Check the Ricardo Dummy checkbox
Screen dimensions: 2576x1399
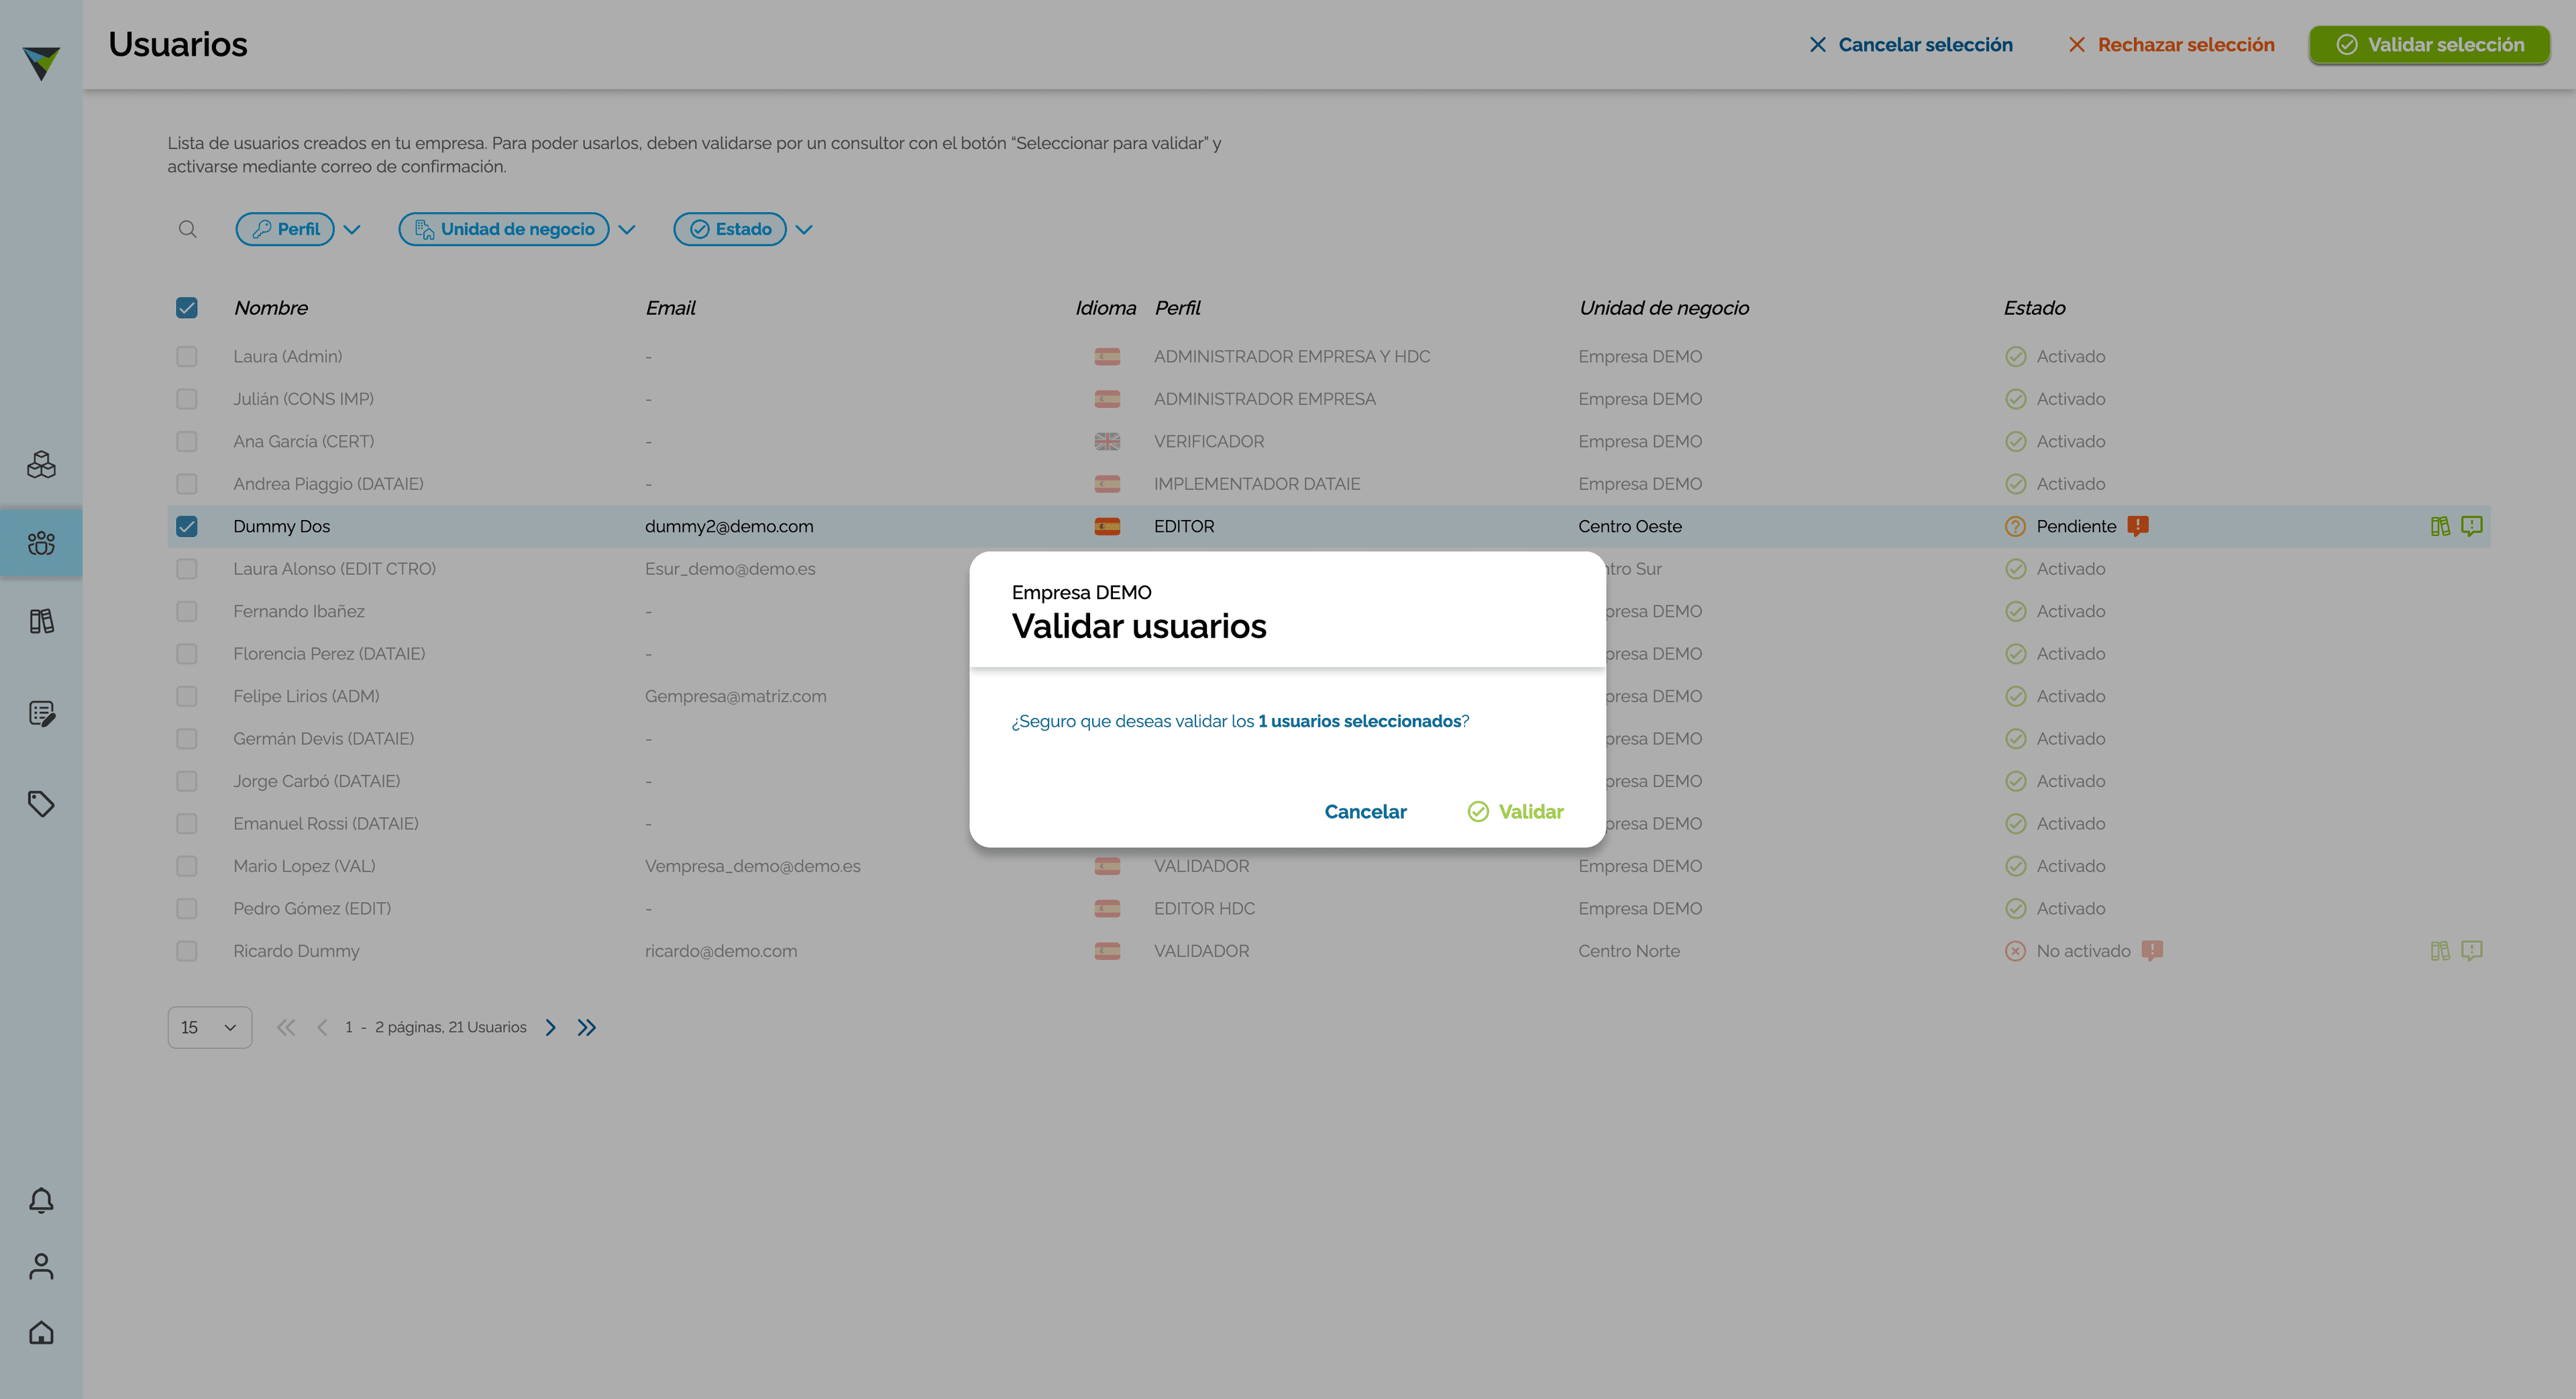(x=187, y=951)
